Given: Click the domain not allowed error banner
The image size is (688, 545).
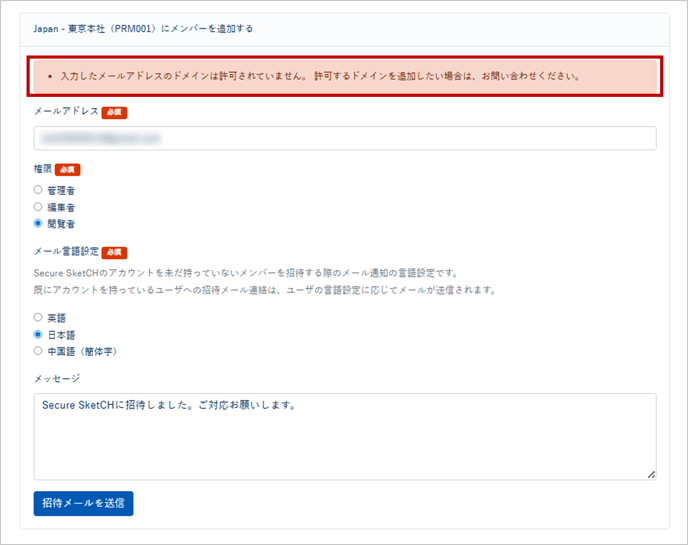Looking at the screenshot, I should [x=344, y=76].
